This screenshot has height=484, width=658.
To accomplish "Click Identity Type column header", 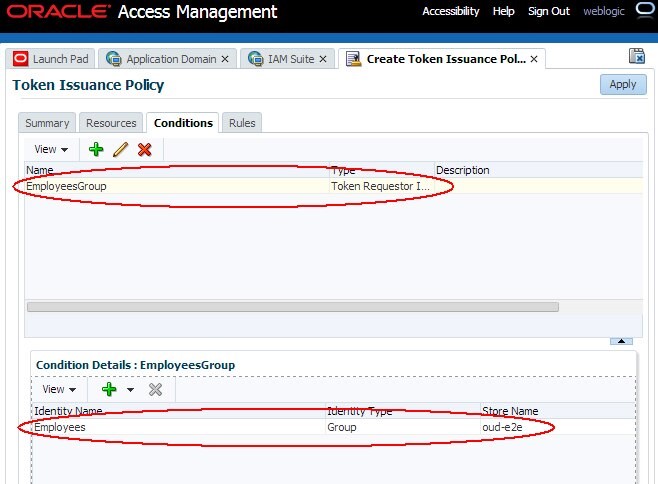I will [403, 411].
